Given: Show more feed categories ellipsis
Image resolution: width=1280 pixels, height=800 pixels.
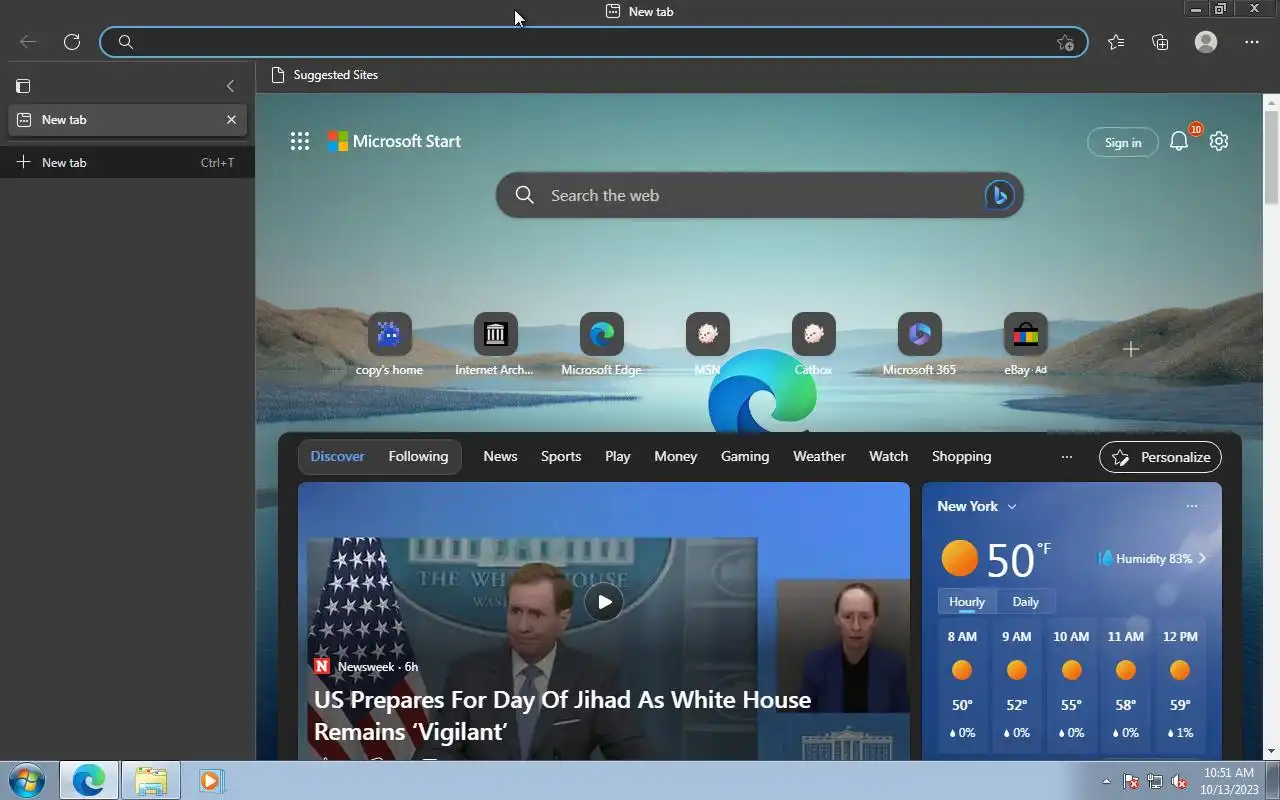Looking at the screenshot, I should point(1066,457).
